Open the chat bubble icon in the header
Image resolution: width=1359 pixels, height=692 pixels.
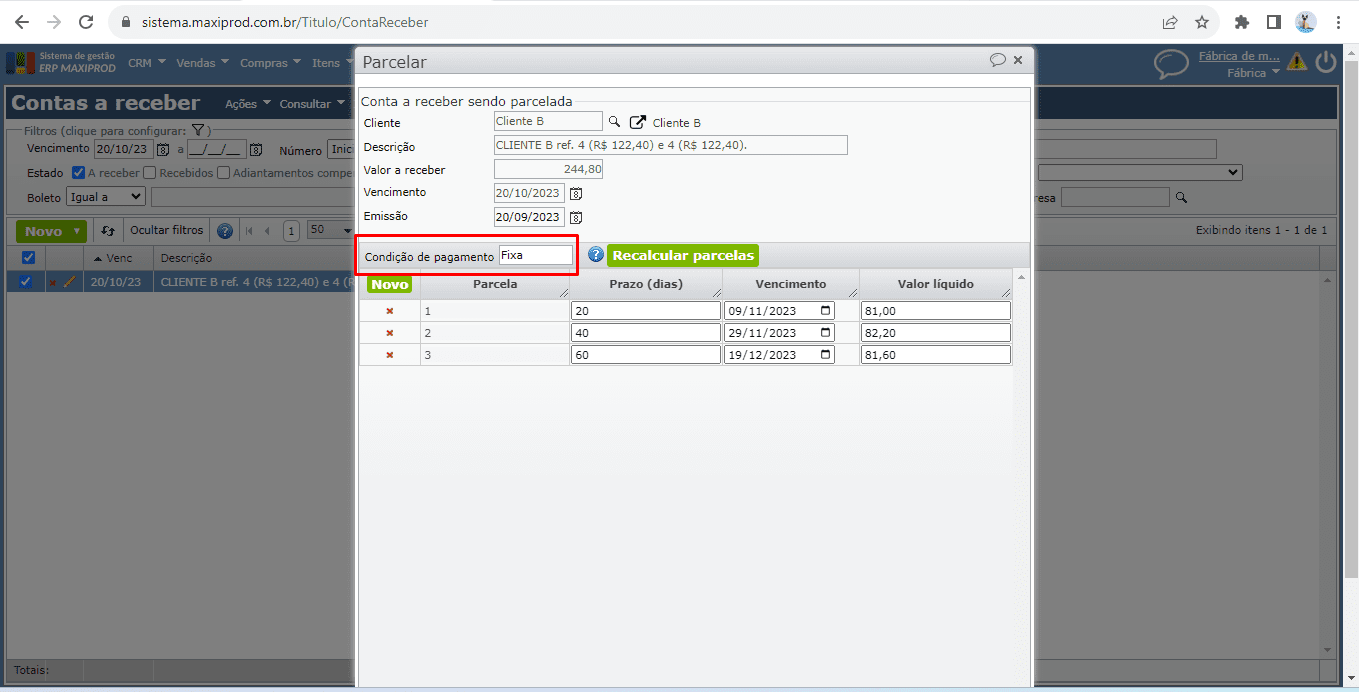click(x=1171, y=64)
